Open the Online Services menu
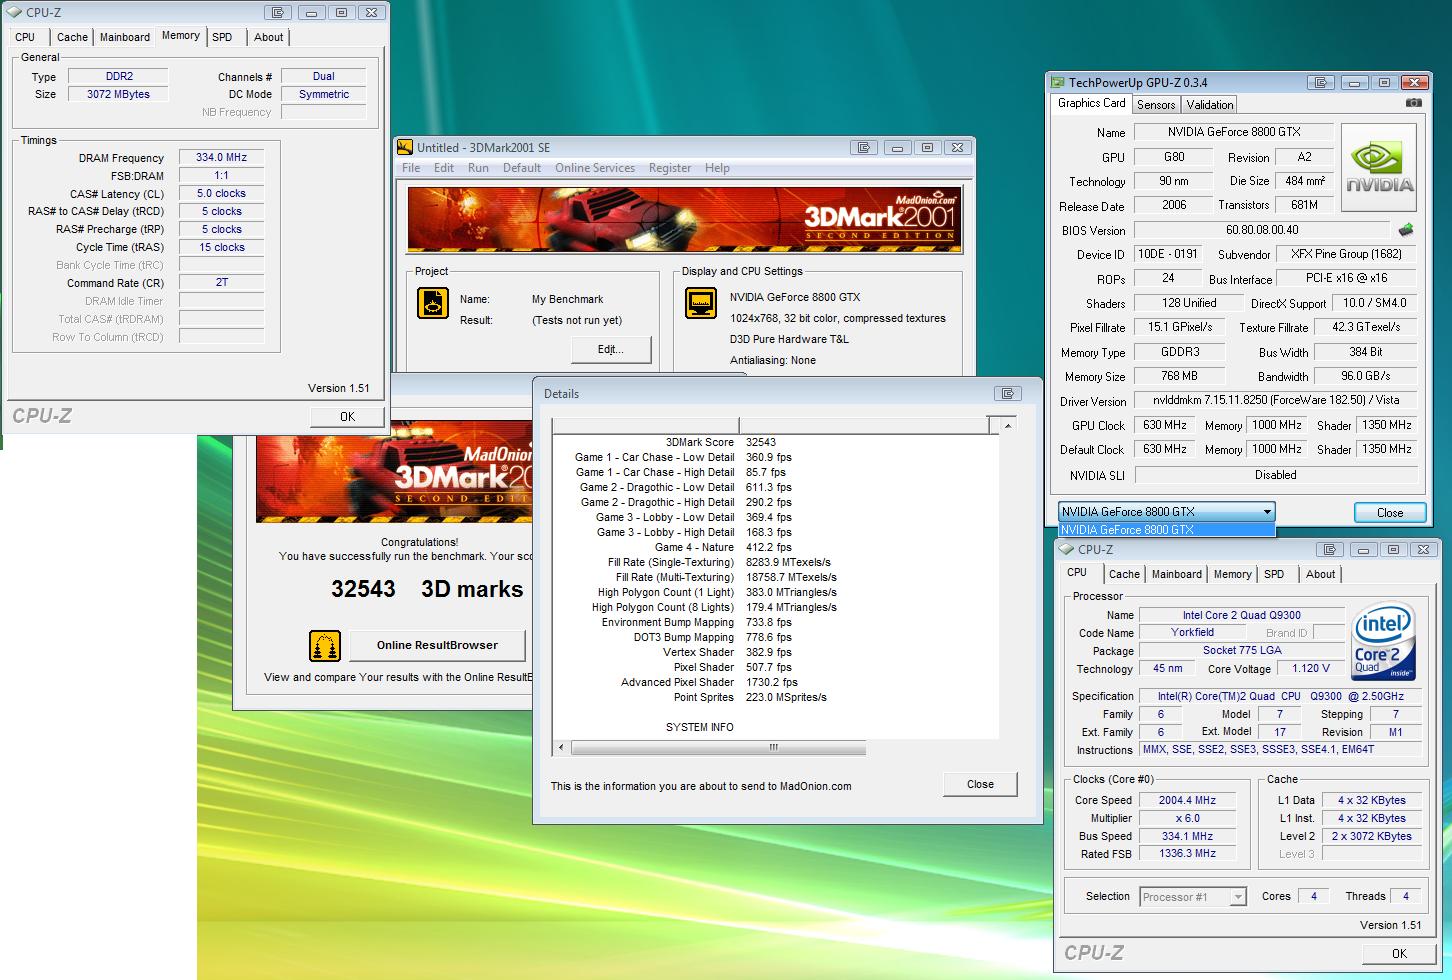 click(x=595, y=168)
